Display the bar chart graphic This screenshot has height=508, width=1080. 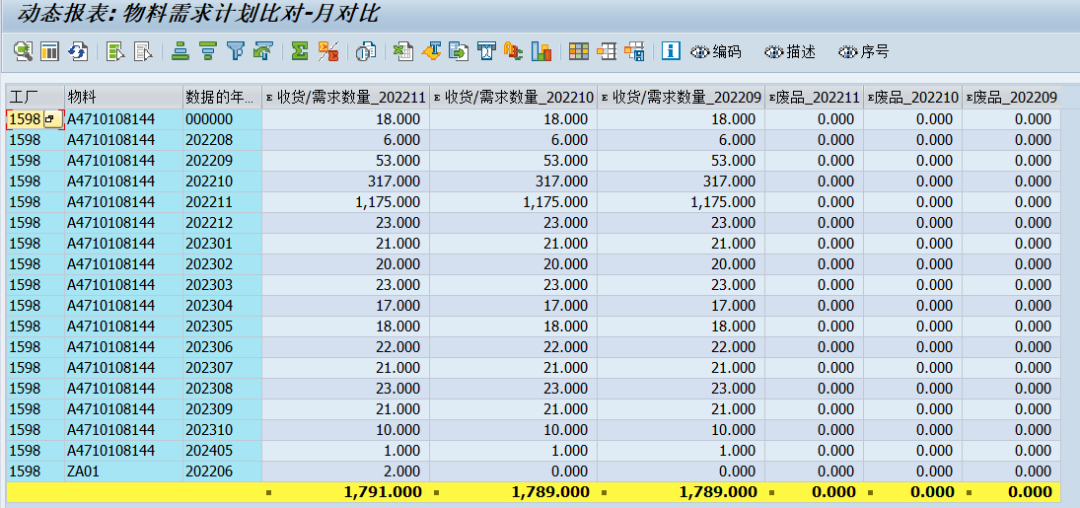point(542,51)
